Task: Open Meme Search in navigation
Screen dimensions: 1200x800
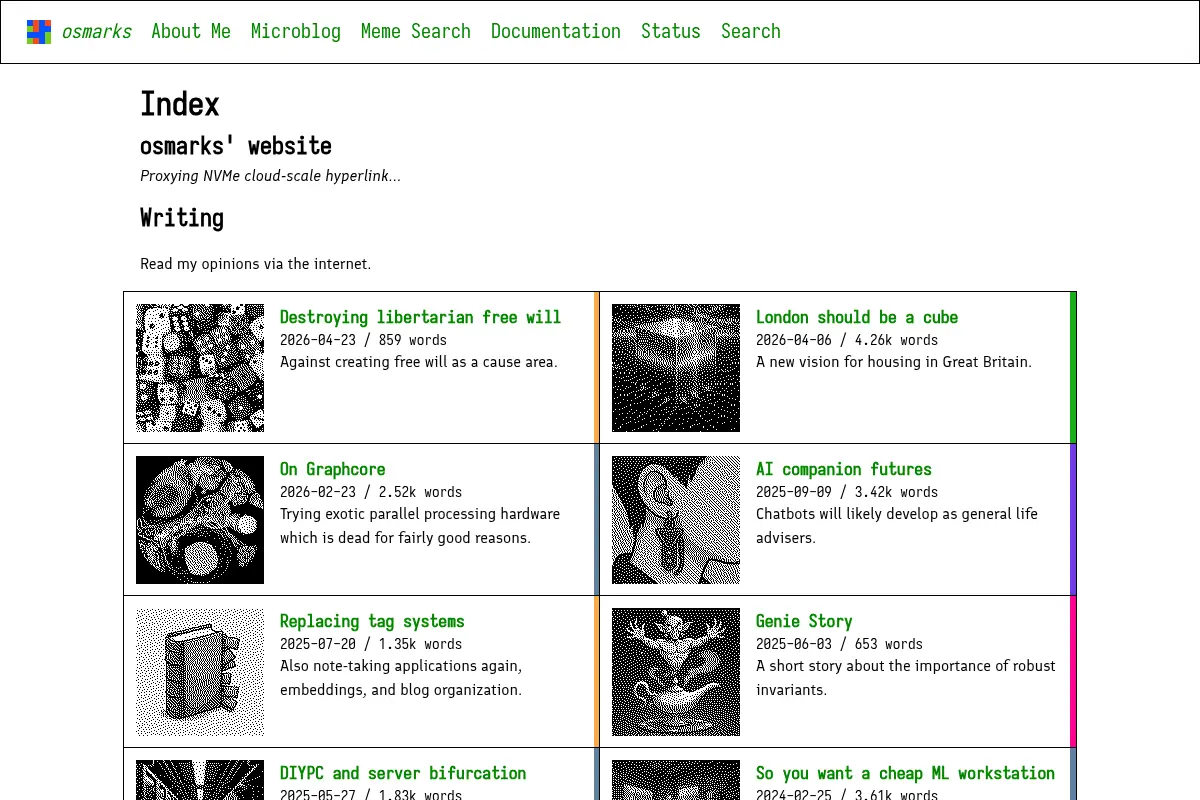Action: (x=416, y=32)
